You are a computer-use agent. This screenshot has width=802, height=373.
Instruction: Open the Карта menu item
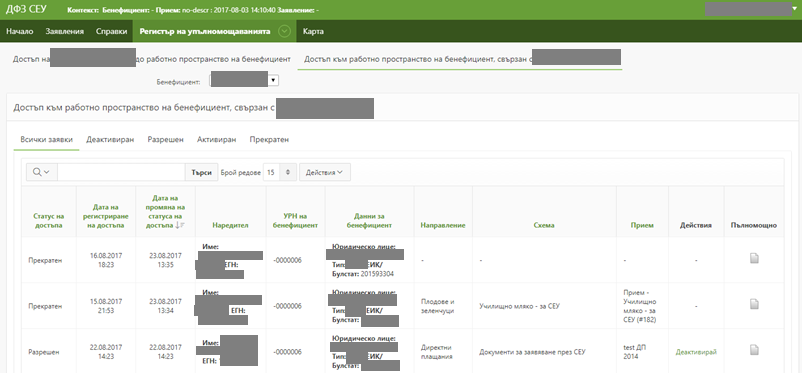[x=313, y=31]
